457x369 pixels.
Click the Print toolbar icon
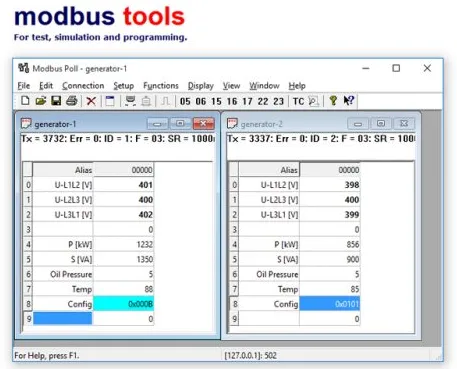pyautogui.click(x=72, y=101)
